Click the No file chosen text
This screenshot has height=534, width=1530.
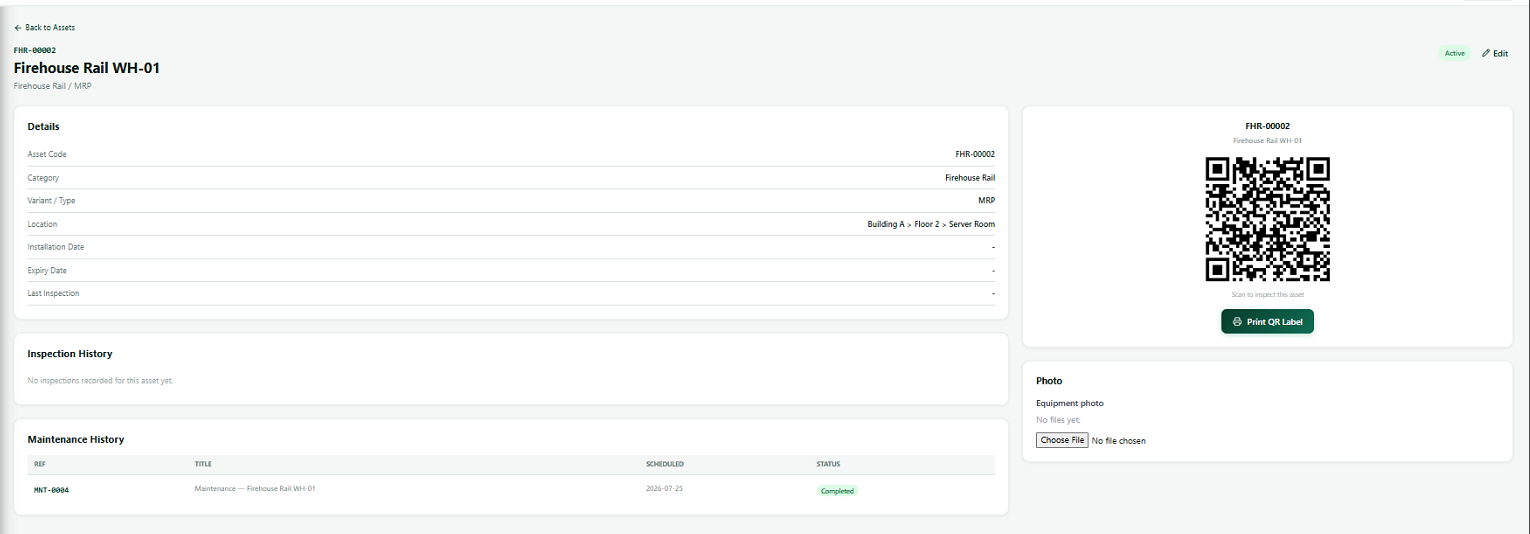pos(1119,441)
